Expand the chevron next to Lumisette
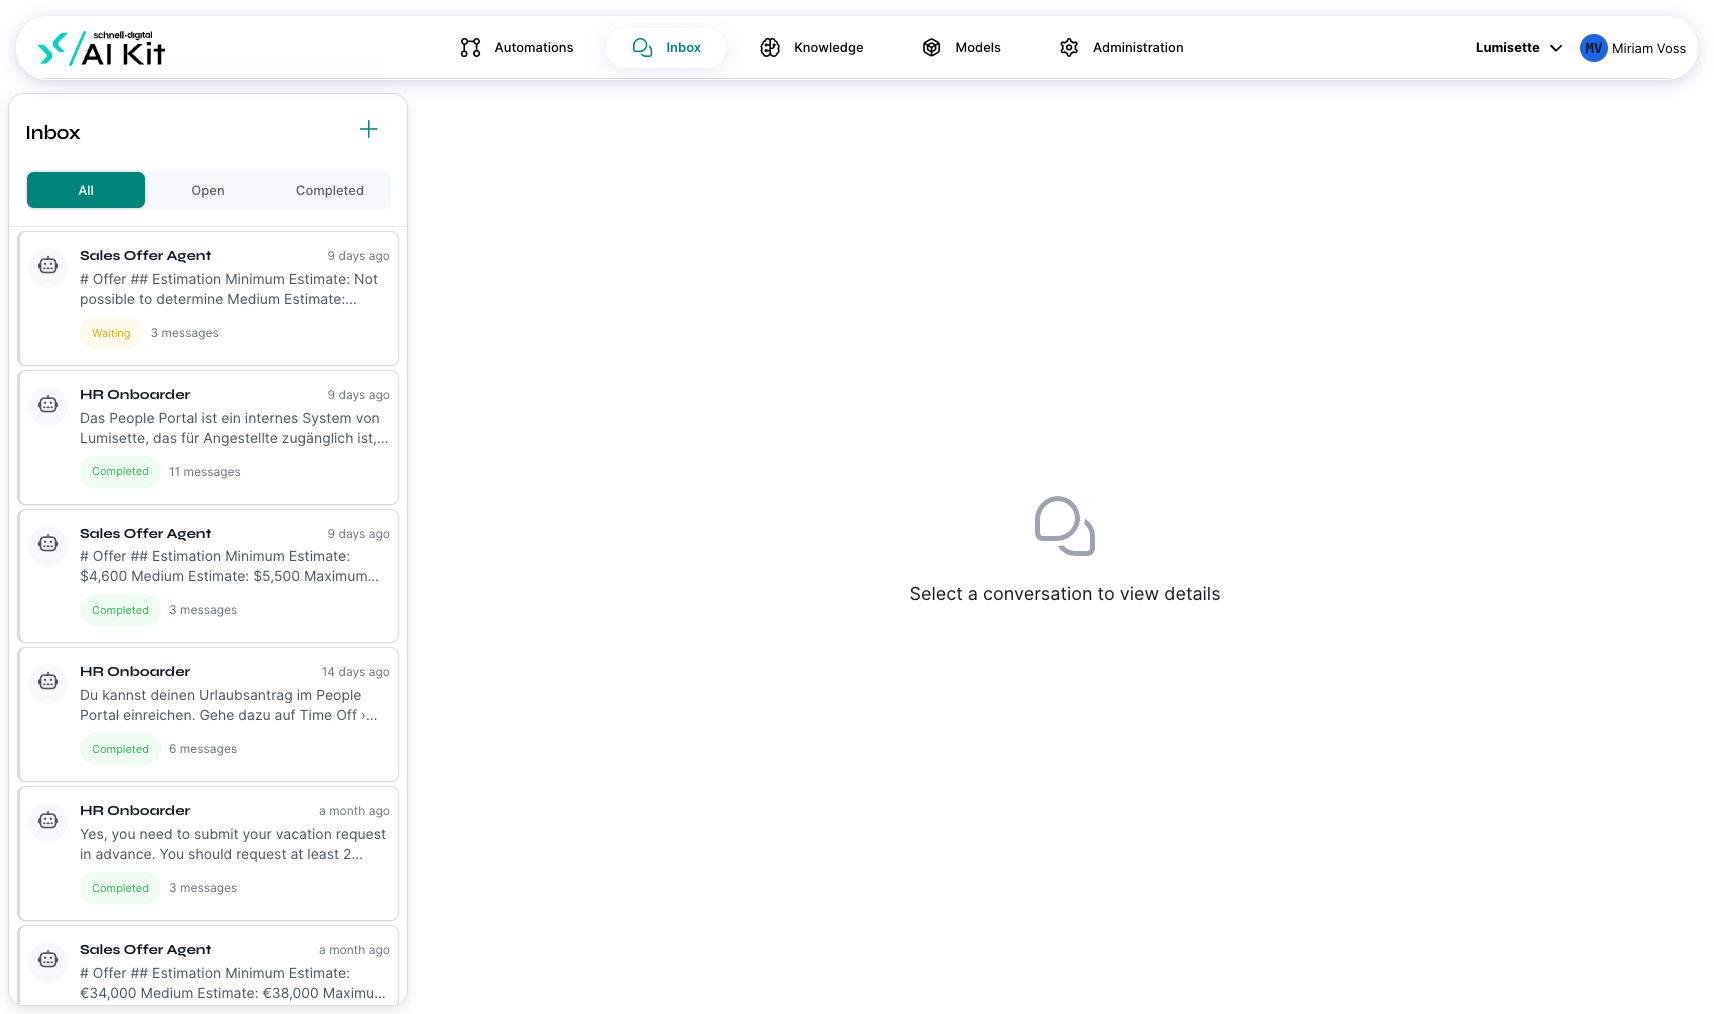The height and width of the screenshot is (1014, 1714). (x=1556, y=48)
